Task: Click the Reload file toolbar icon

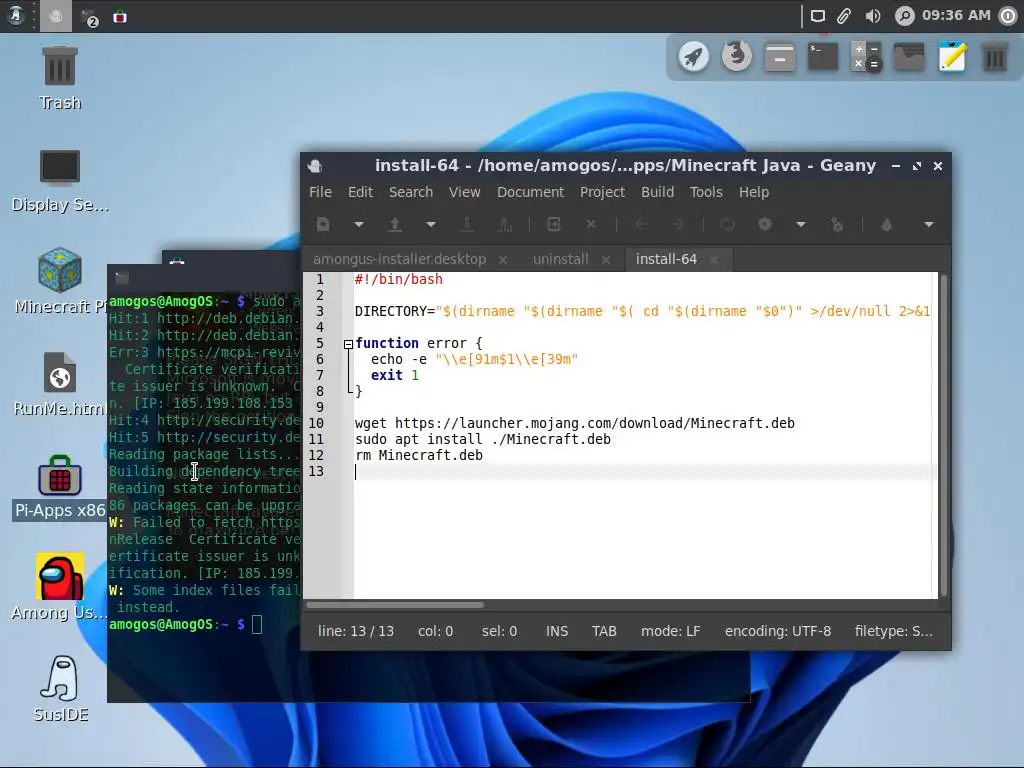Action: [553, 225]
